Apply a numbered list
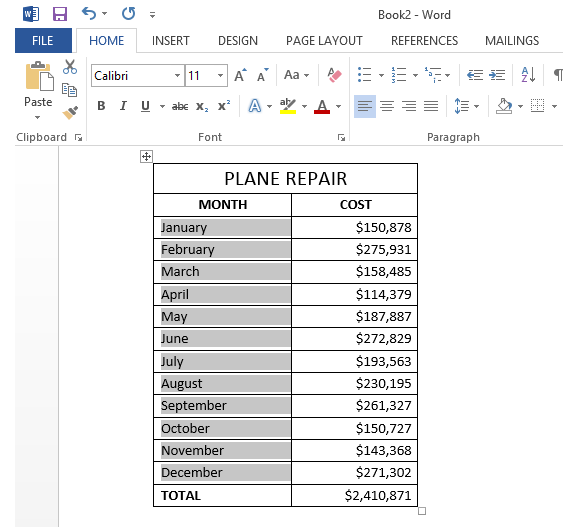Screen dimensions: 563x527 coord(399,75)
